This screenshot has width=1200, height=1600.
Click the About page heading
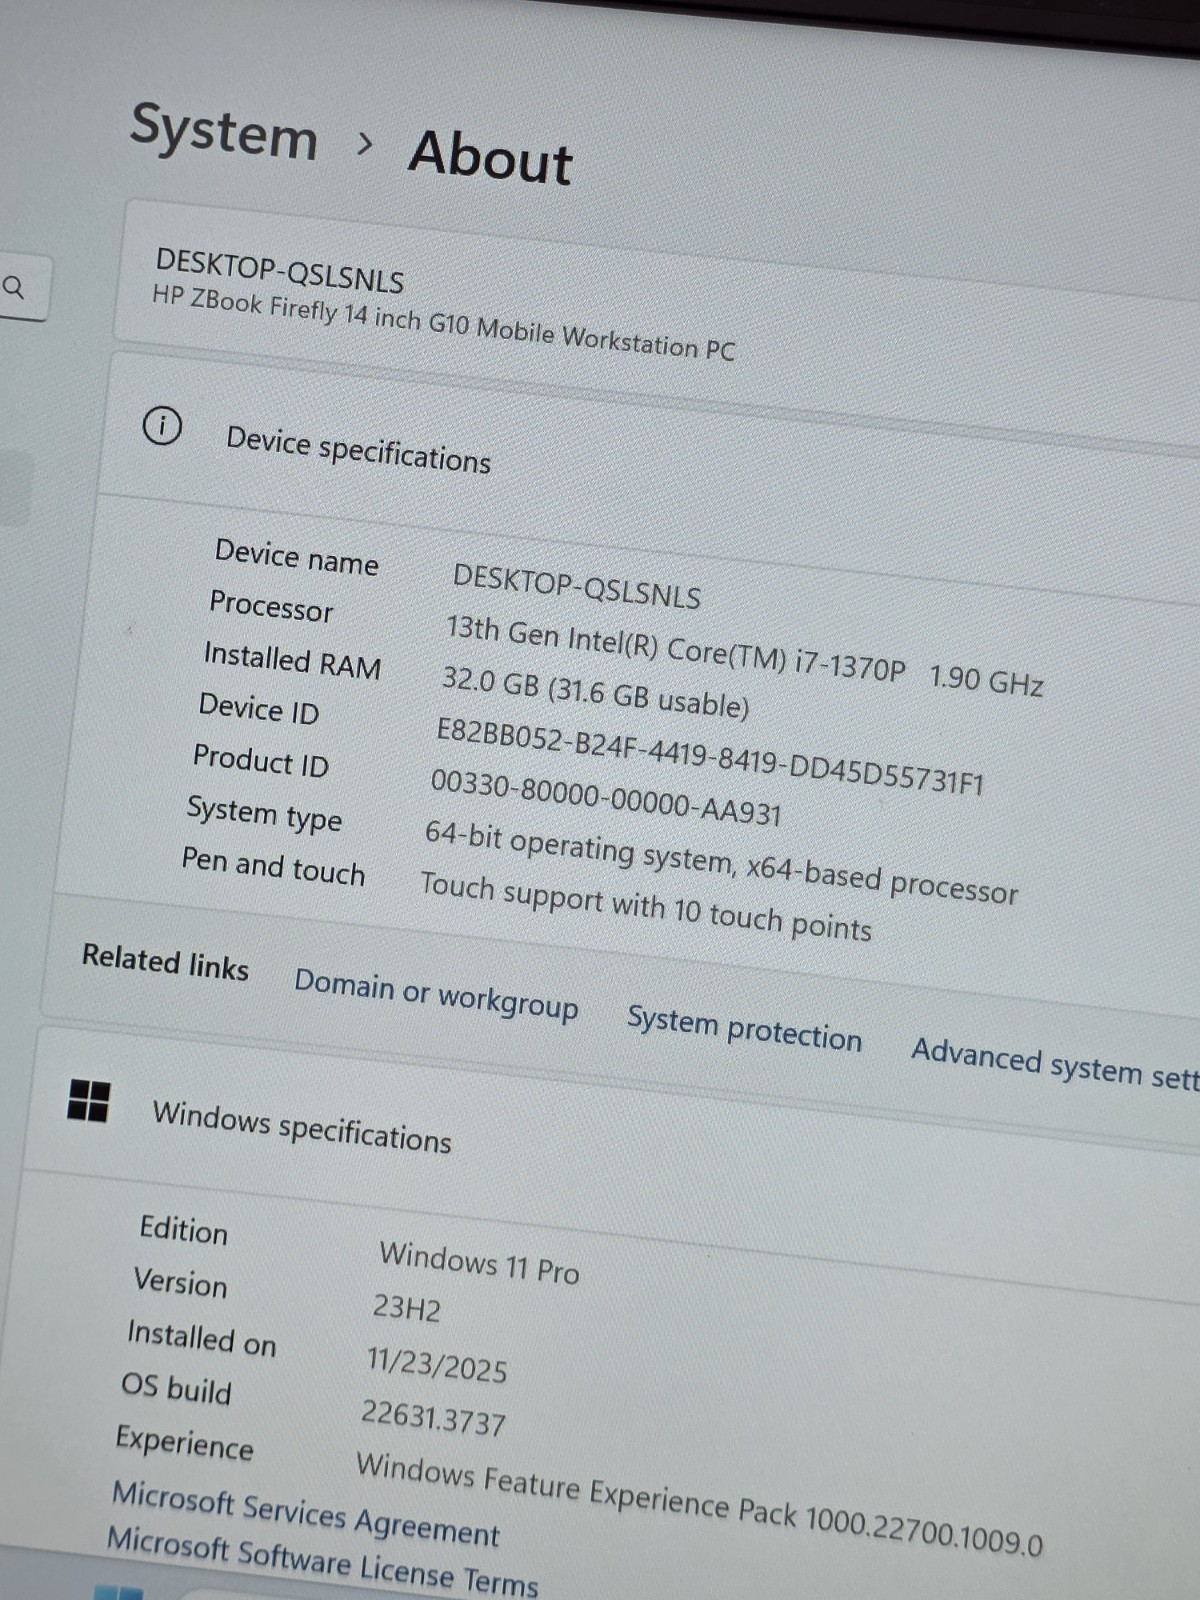point(490,158)
